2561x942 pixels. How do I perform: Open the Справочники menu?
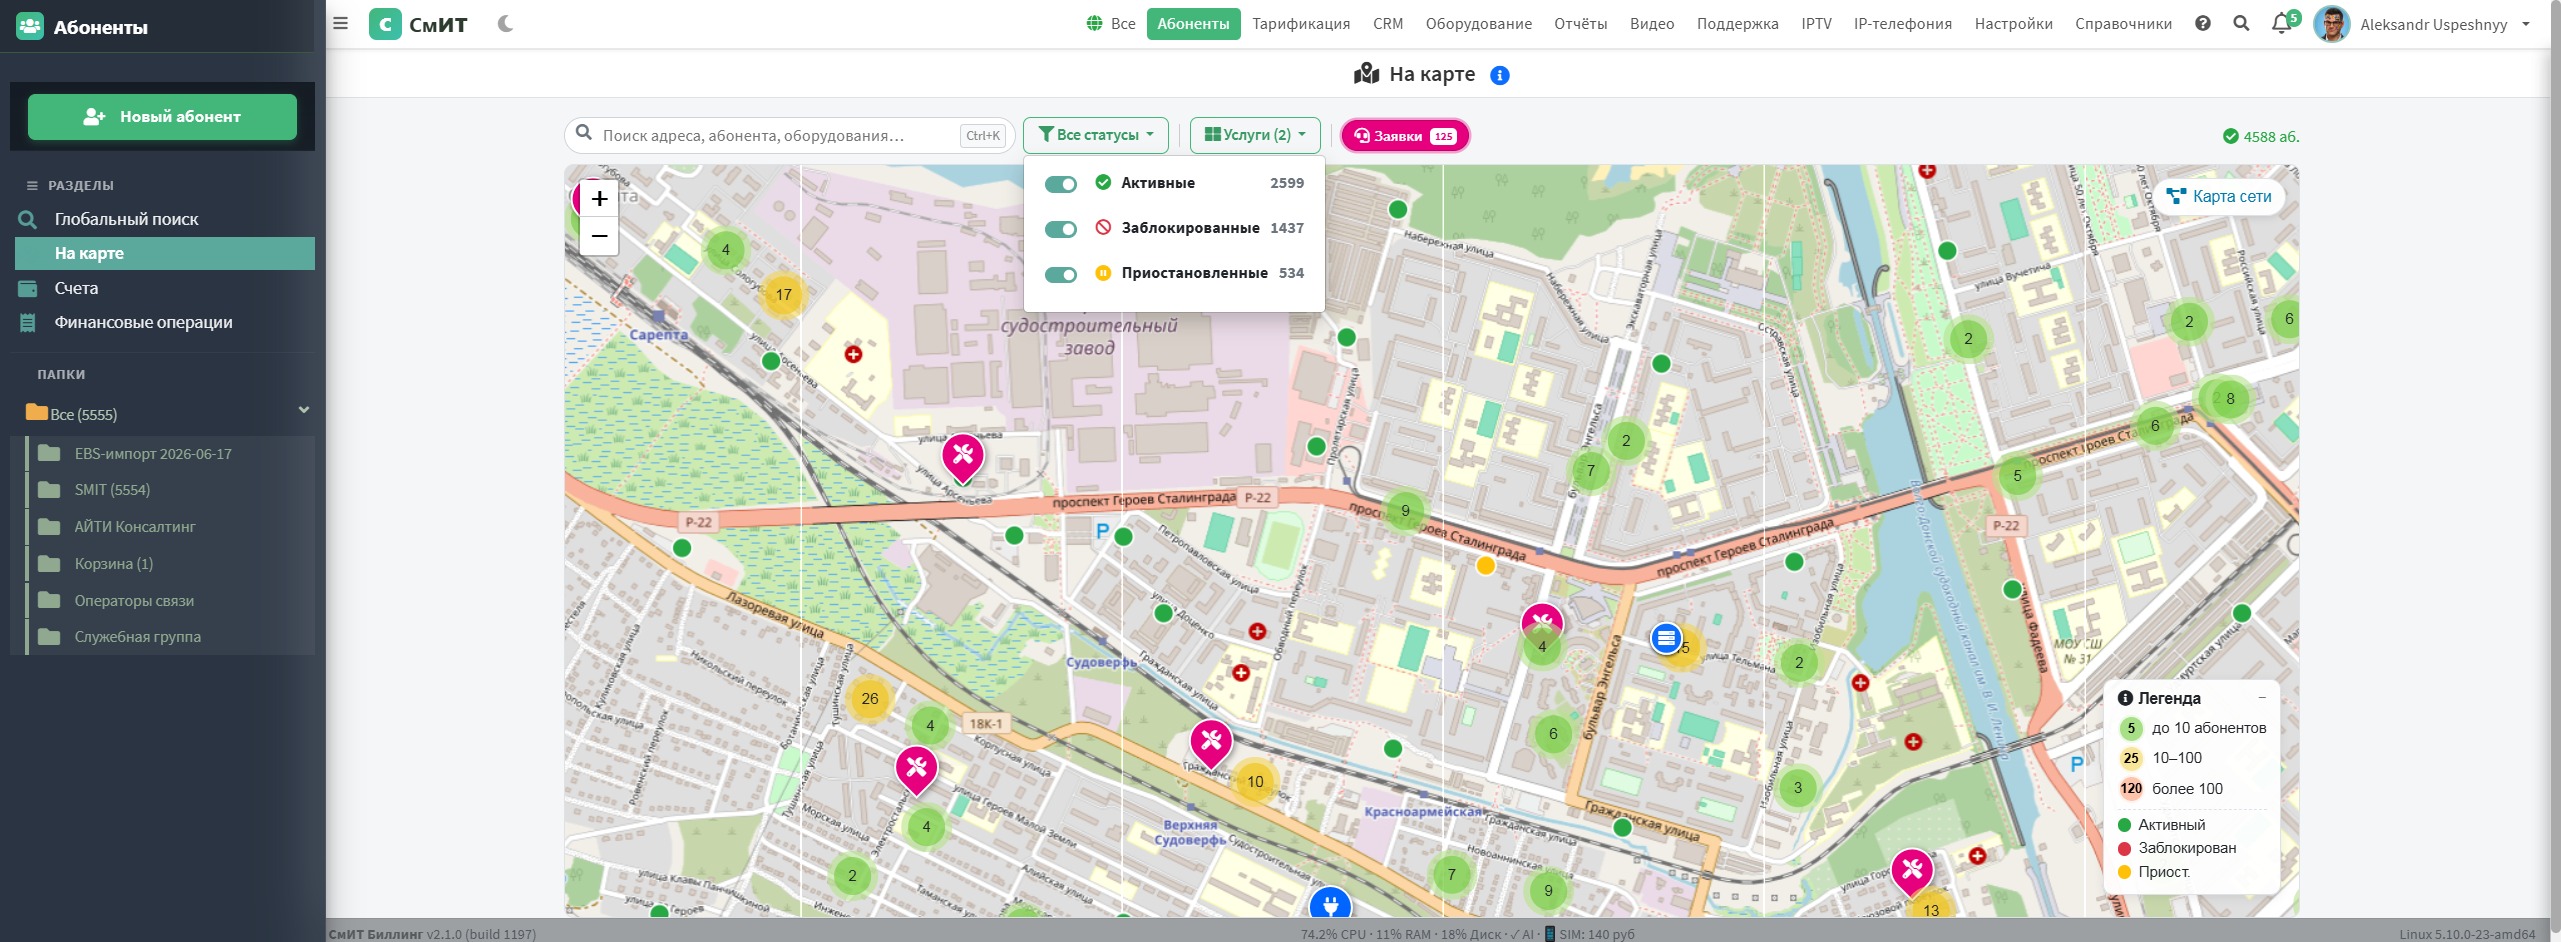2123,24
